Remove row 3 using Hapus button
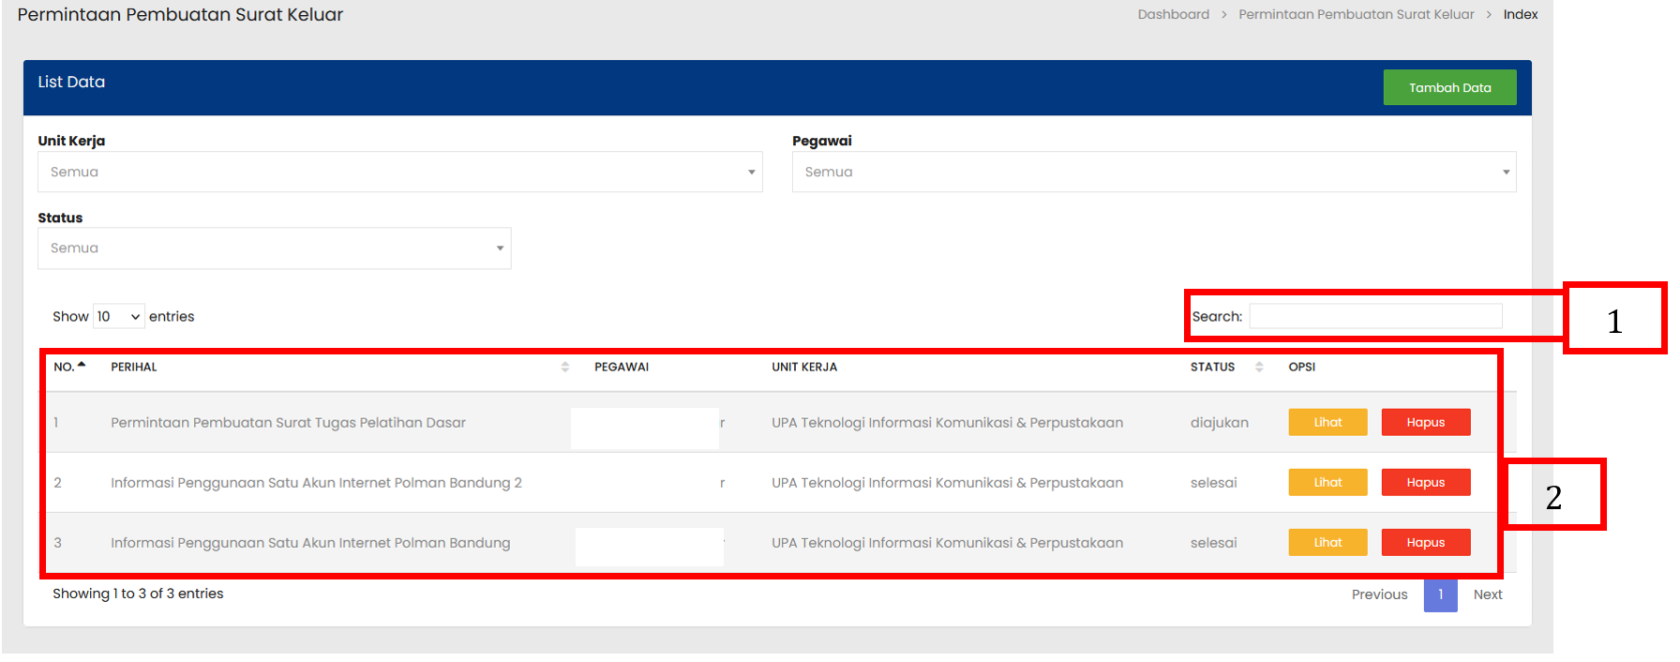The width and height of the screenshot is (1680, 662). 1425,543
